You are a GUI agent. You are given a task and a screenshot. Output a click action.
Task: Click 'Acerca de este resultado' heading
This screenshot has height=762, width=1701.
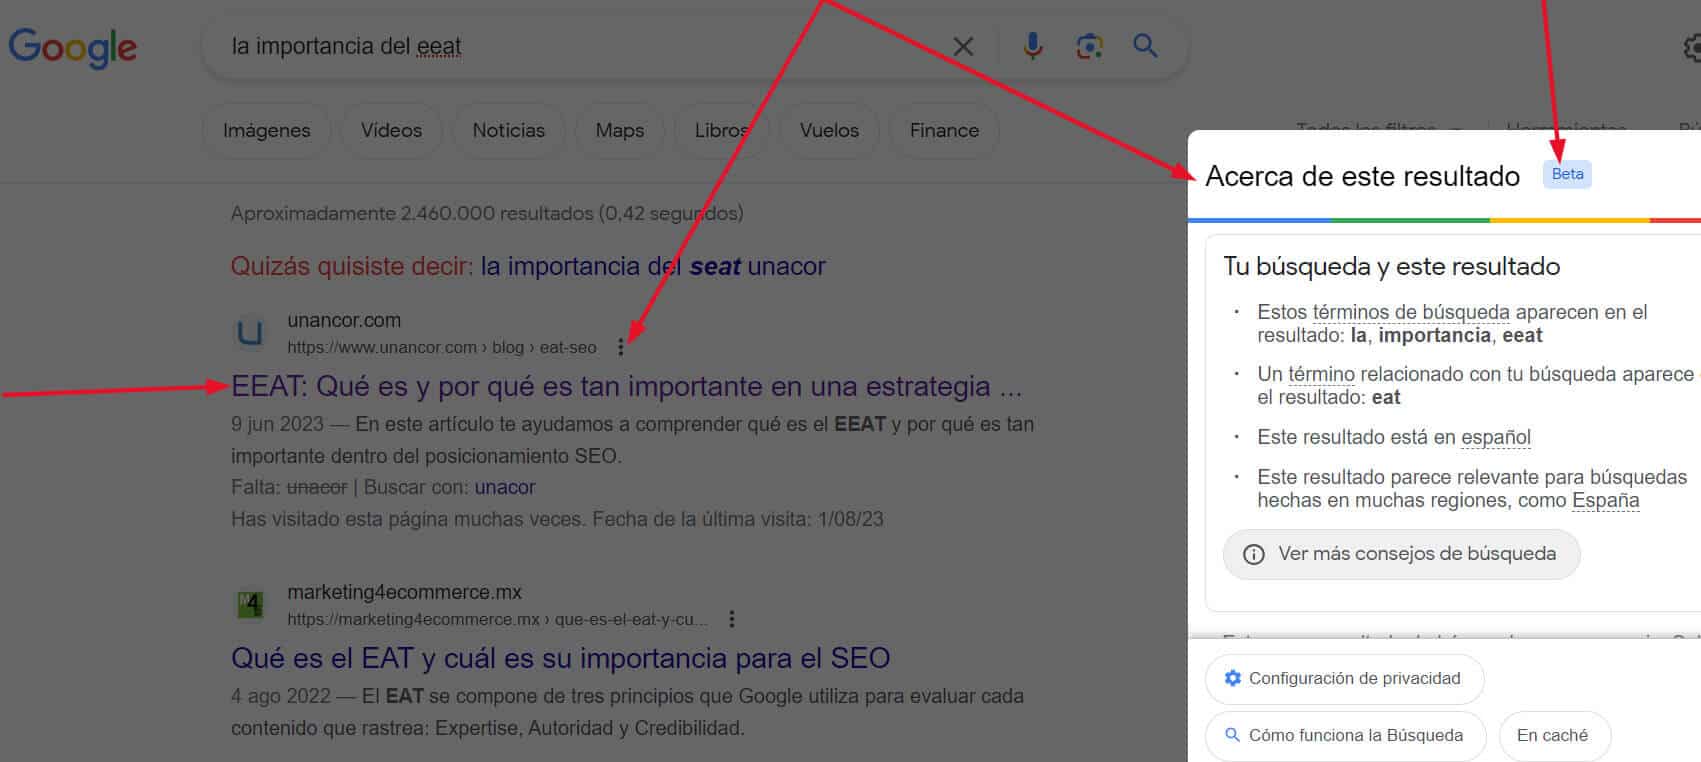tap(1362, 176)
